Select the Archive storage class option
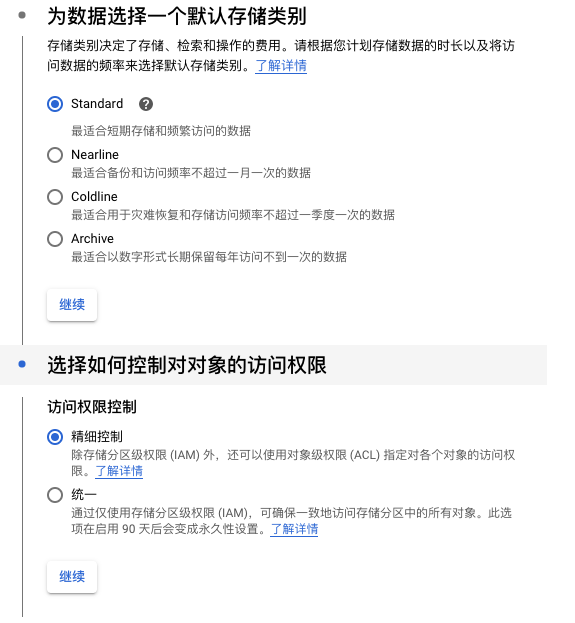The width and height of the screenshot is (575, 623). pyautogui.click(x=55, y=239)
